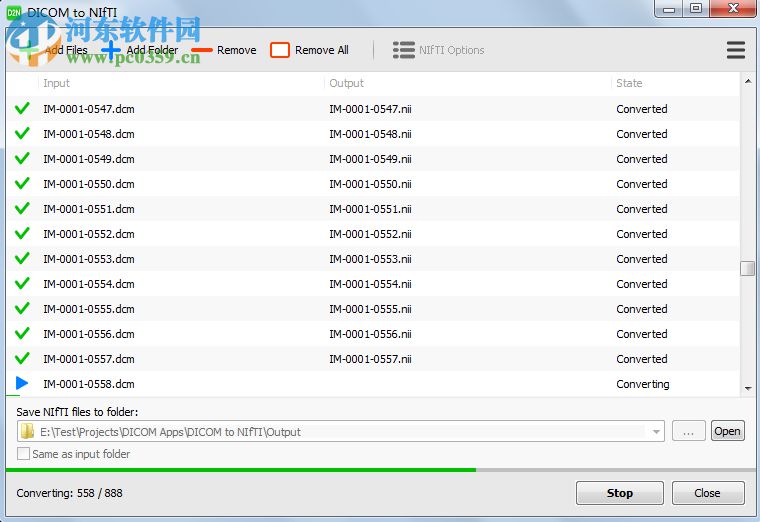The image size is (760, 522).
Task: Click the green checkmark for IM-0001-0547.dcm
Action: click(22, 109)
